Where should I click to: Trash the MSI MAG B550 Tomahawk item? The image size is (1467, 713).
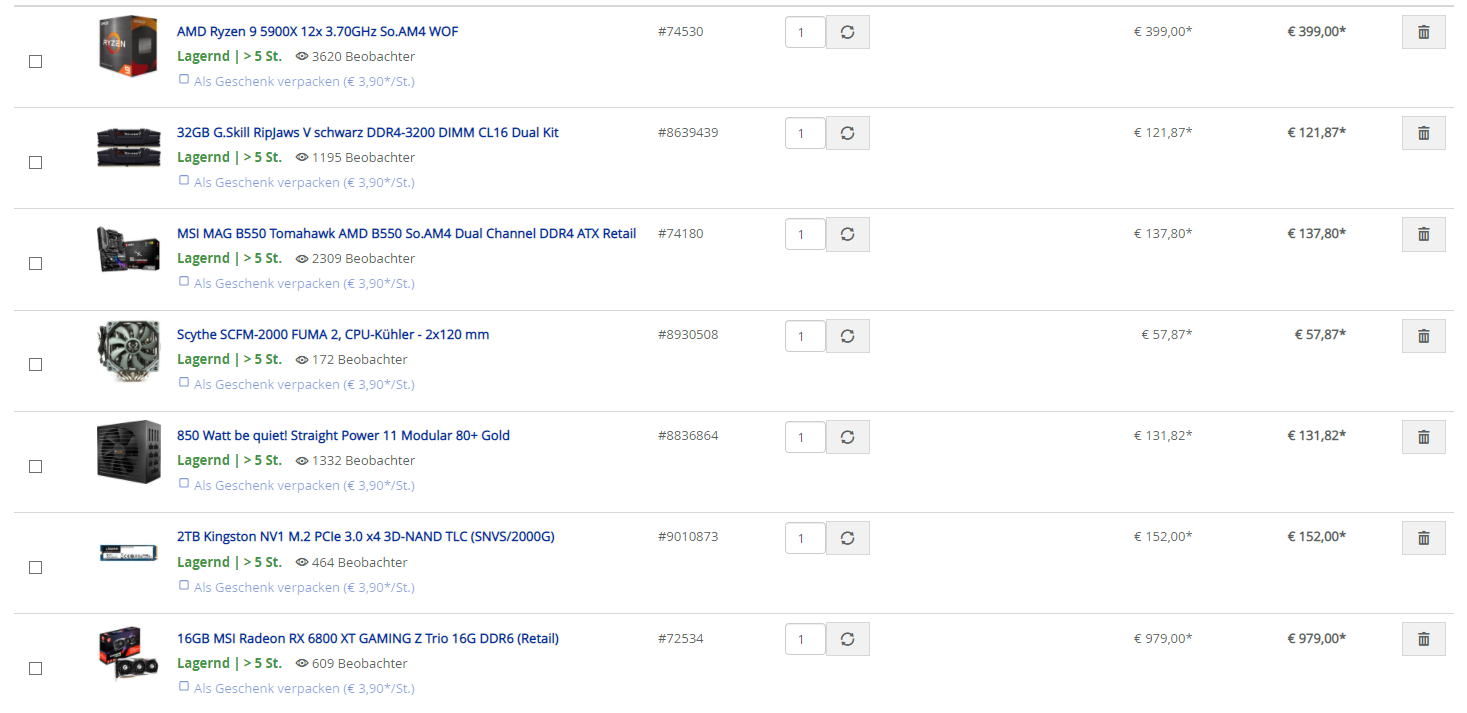tap(1423, 234)
